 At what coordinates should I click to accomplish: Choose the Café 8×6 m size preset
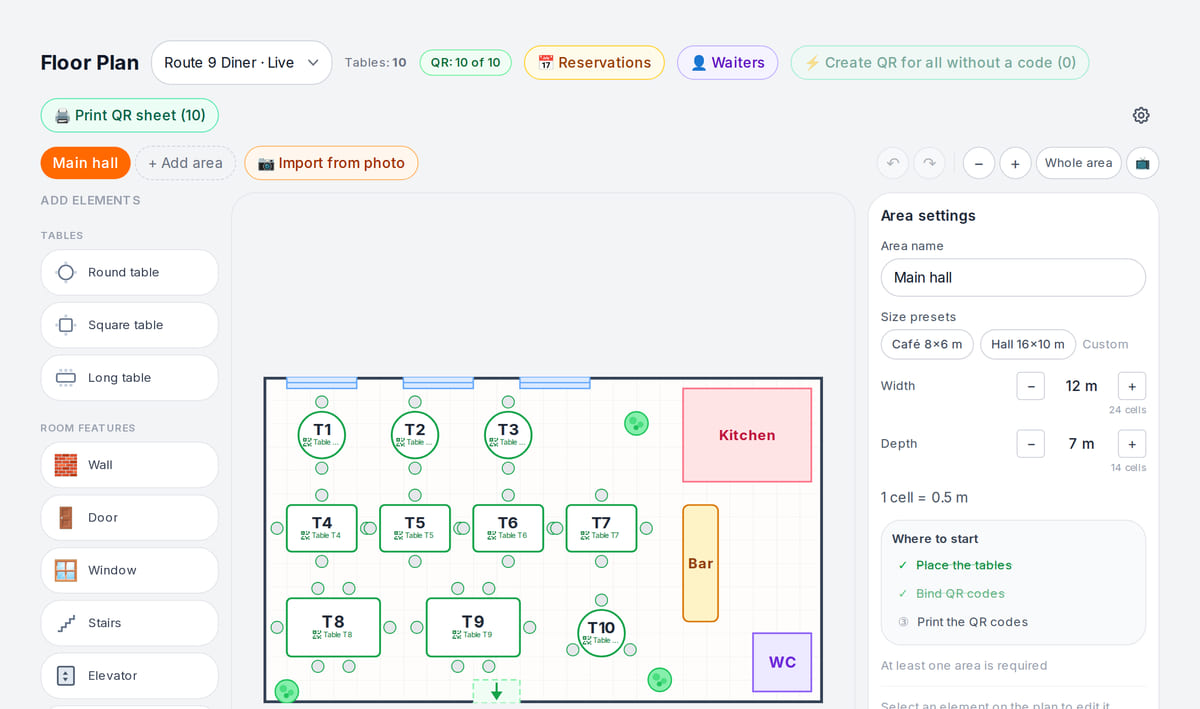(x=927, y=344)
